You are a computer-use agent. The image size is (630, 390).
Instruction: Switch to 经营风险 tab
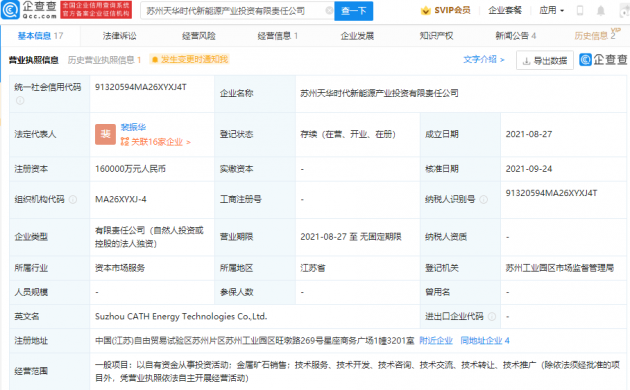(x=199, y=36)
